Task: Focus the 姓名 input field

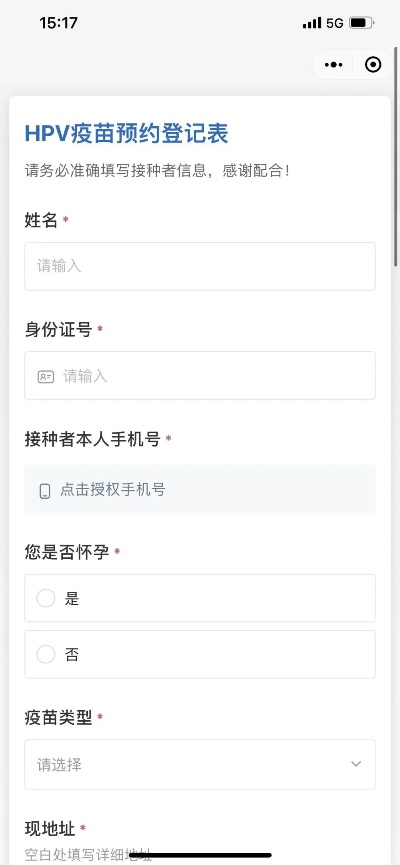Action: click(200, 266)
